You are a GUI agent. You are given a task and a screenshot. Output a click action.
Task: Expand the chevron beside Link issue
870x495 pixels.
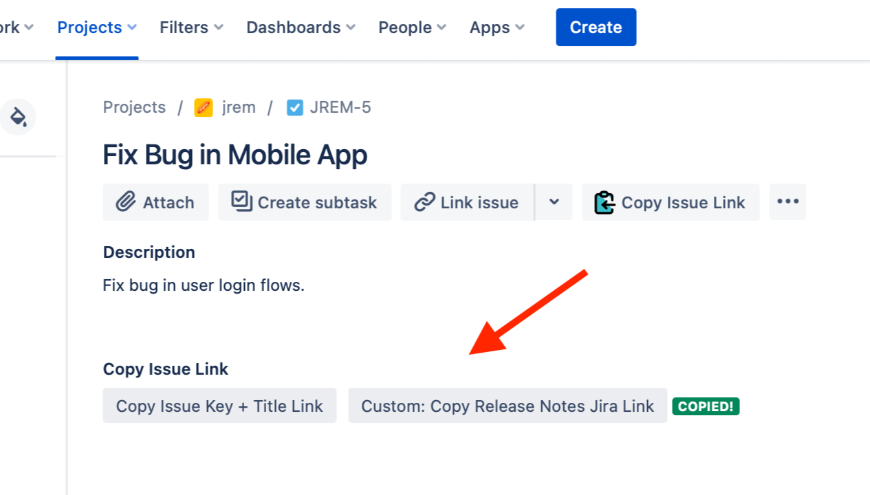[x=554, y=202]
